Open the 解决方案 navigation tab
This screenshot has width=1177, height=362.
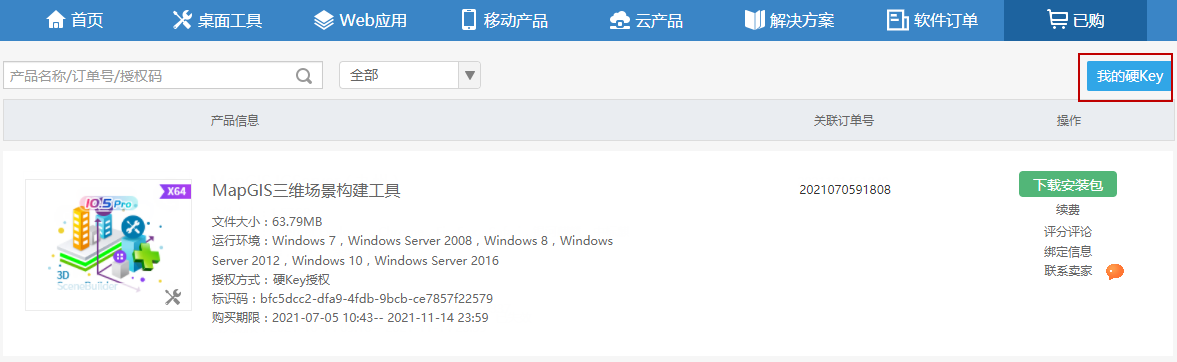790,20
